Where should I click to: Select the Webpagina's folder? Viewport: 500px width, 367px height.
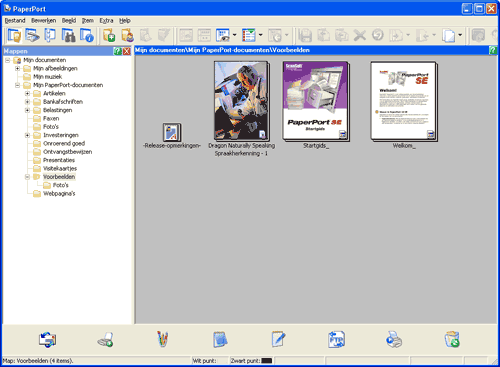click(x=59, y=193)
